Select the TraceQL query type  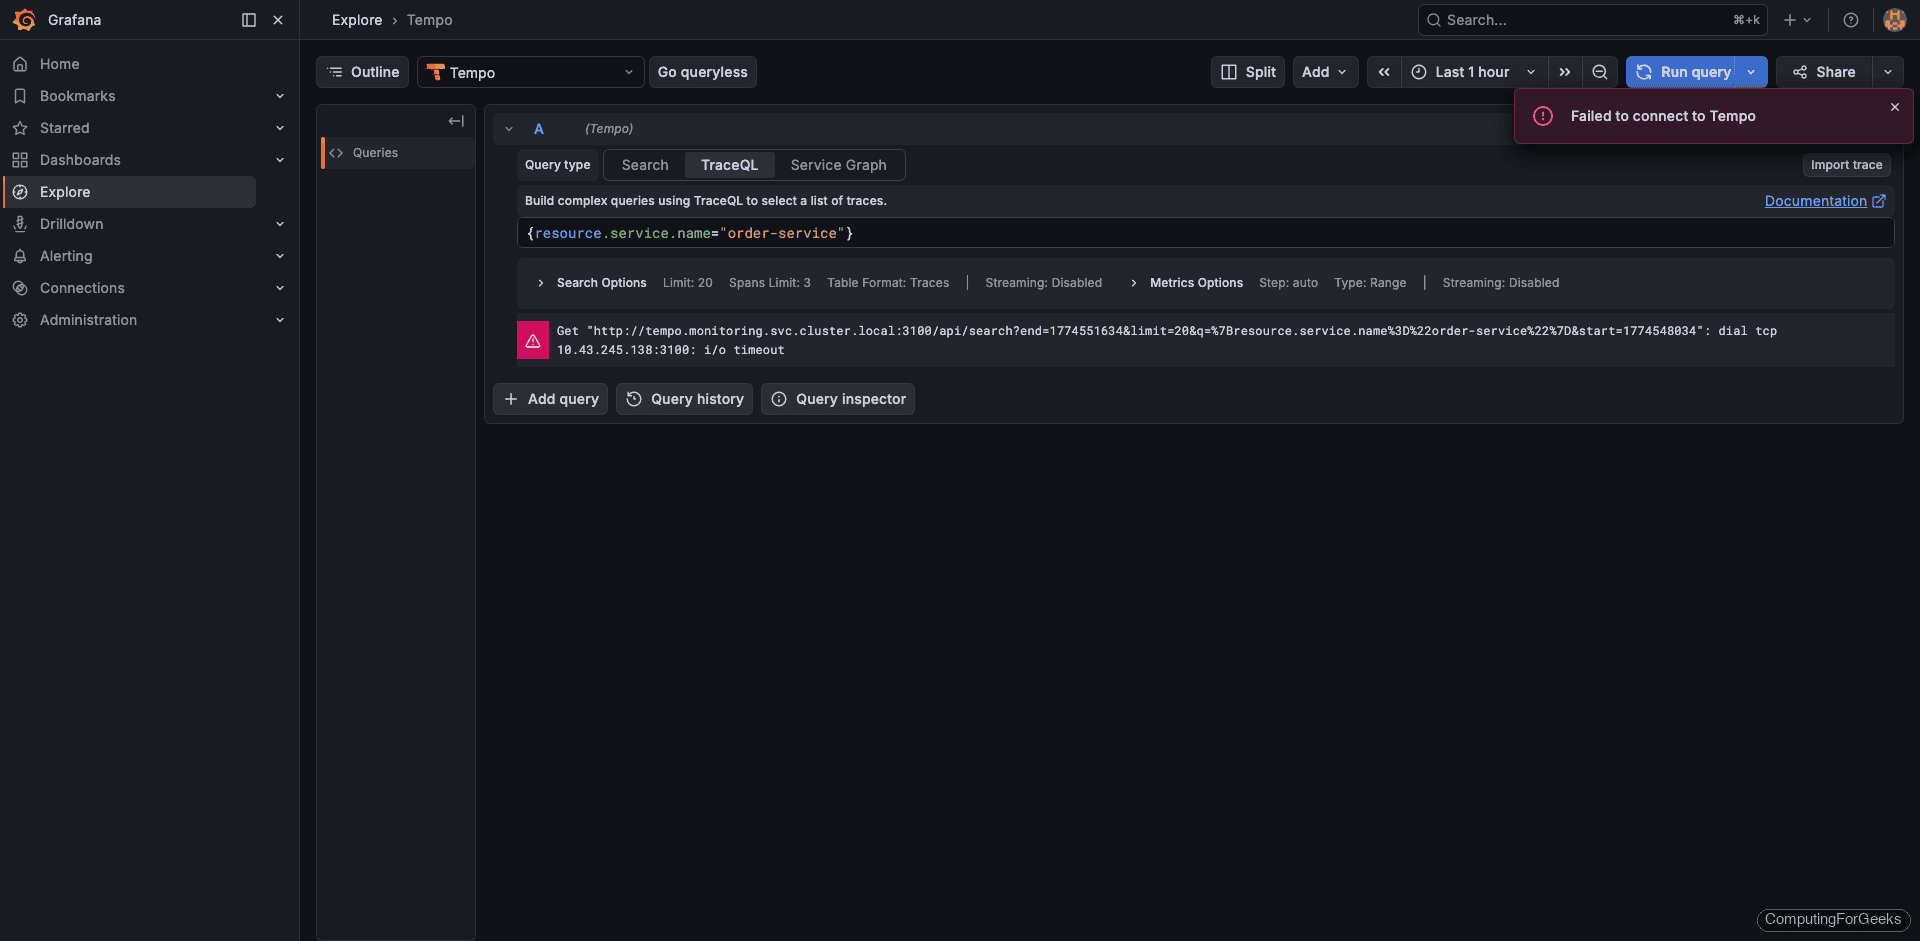(729, 165)
